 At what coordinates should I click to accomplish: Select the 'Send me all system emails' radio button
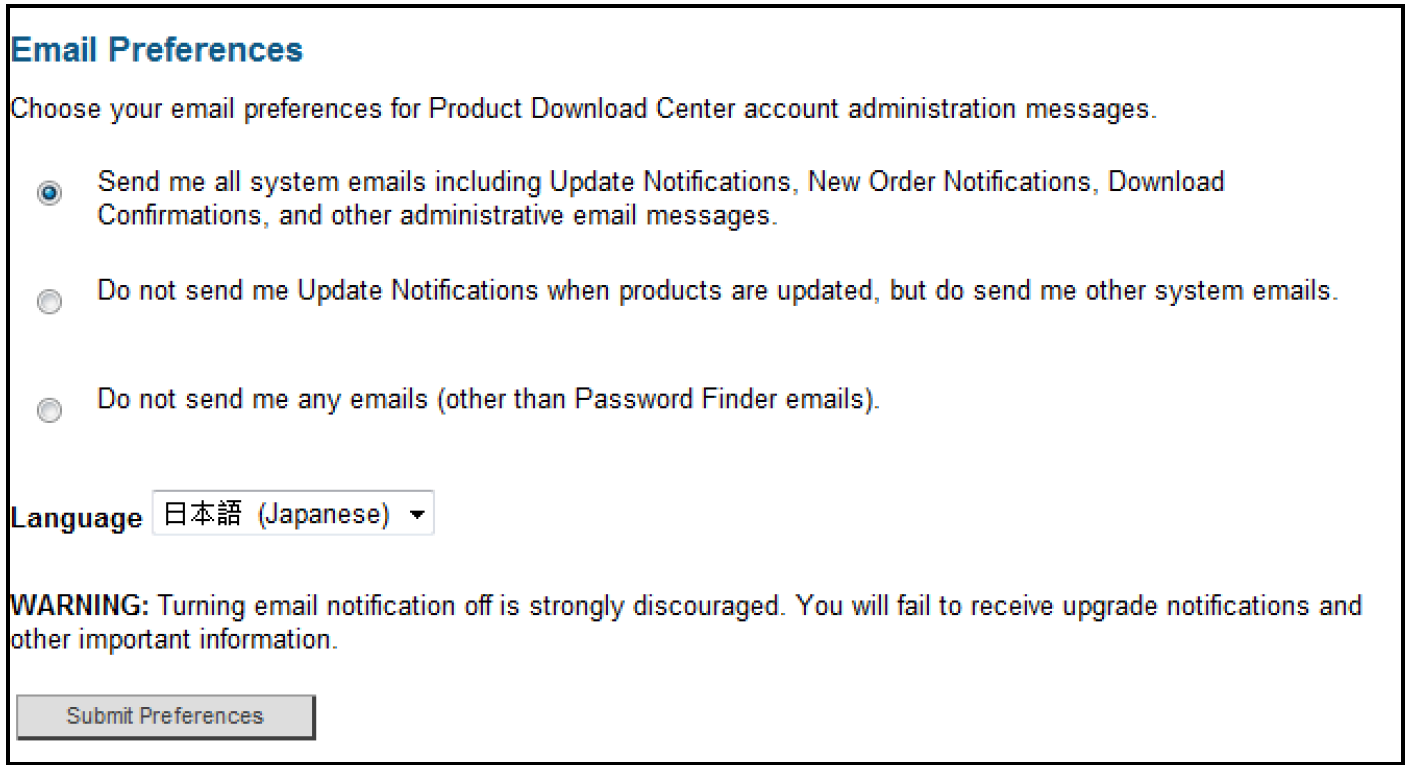coord(49,193)
